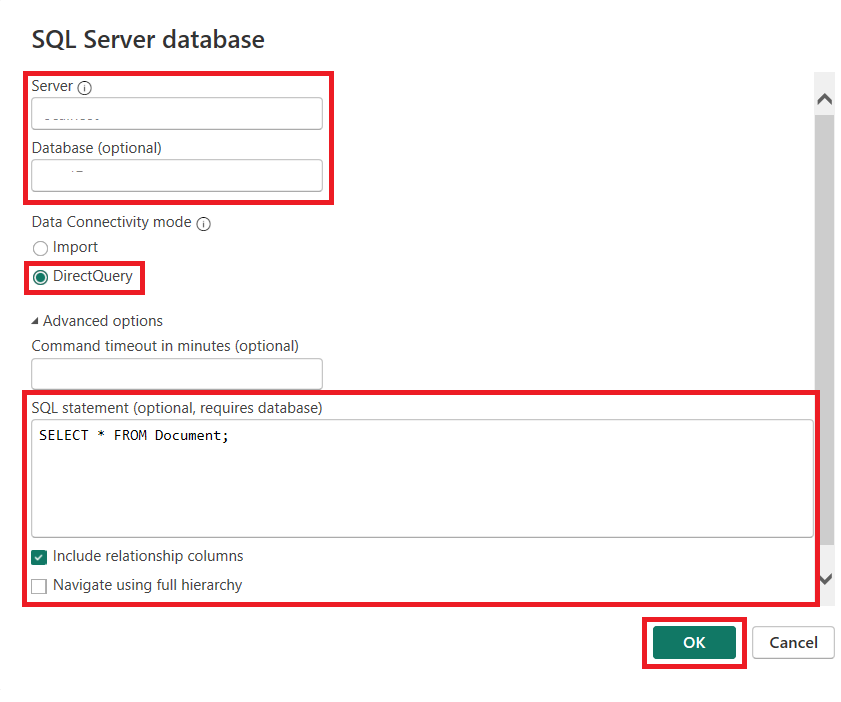Viewport: 841px width, 702px height.
Task: Focus the Server input field
Action: [x=177, y=113]
